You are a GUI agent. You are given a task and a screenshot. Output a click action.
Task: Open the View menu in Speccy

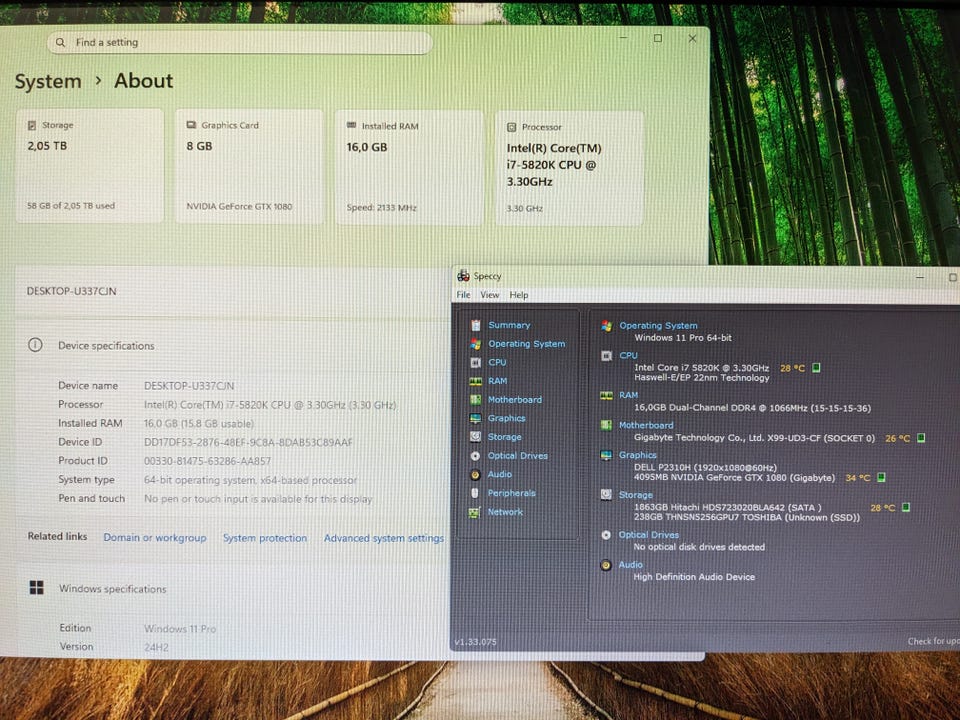click(490, 295)
